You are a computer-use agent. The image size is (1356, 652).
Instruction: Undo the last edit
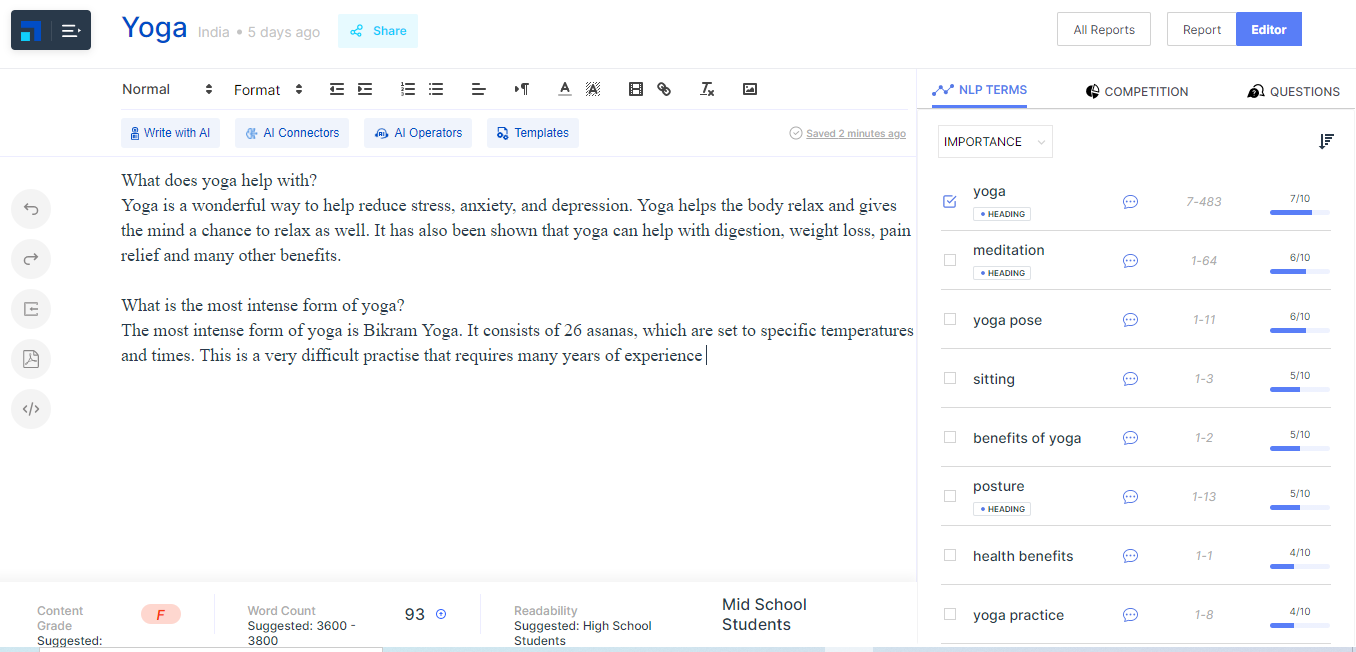[31, 209]
